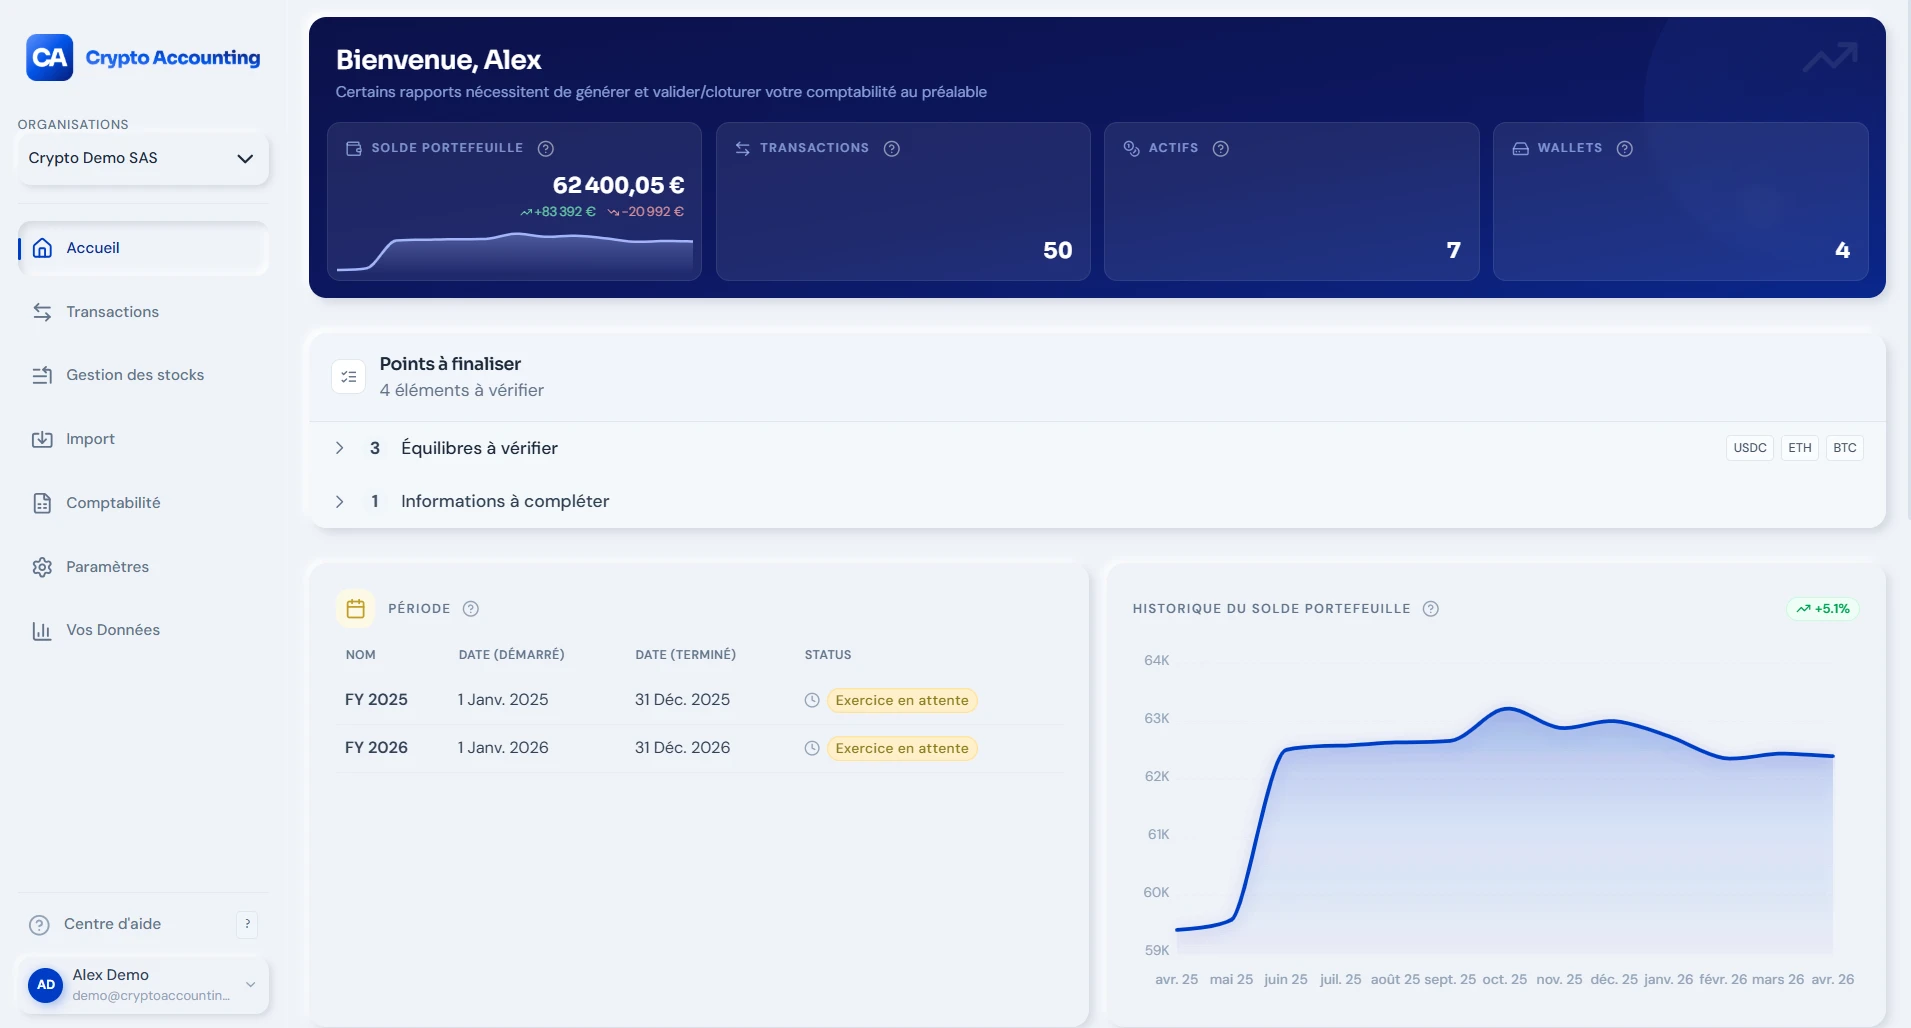
Task: Open the Comptabilité section icon
Action: tap(42, 502)
